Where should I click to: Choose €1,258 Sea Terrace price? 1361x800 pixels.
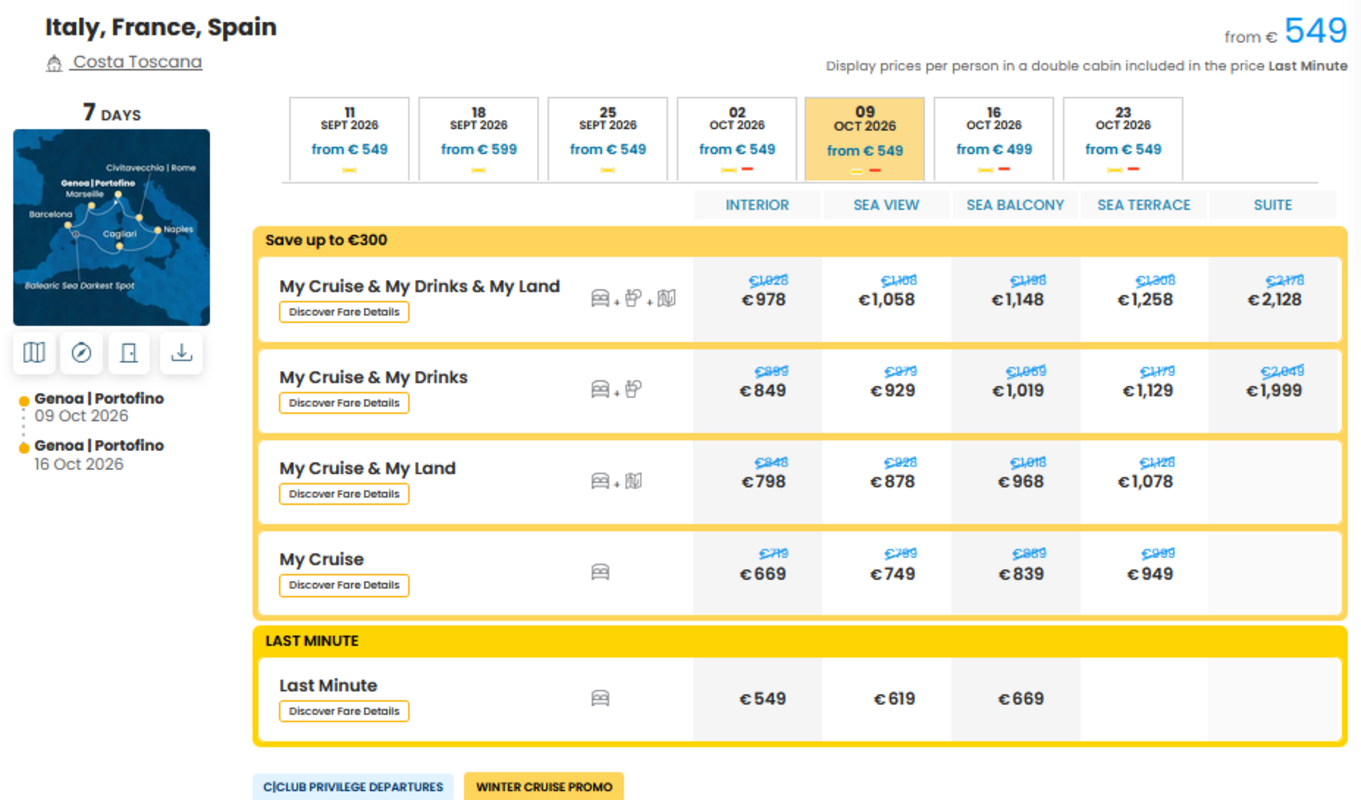pyautogui.click(x=1145, y=299)
